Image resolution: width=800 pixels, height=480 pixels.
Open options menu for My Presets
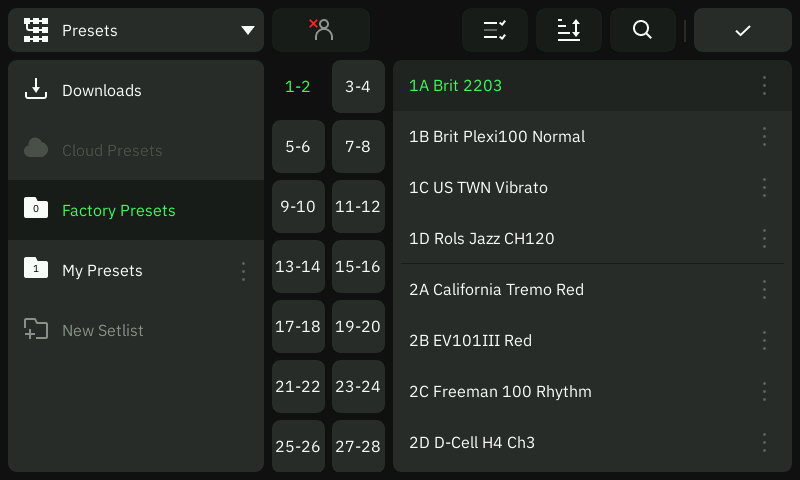(x=243, y=271)
